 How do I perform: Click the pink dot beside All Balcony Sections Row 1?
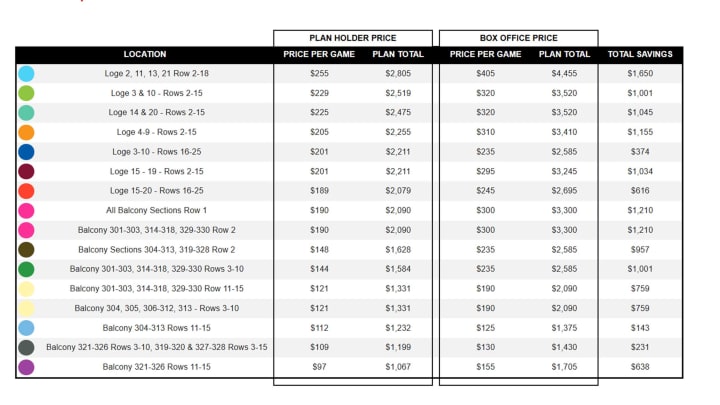click(26, 210)
